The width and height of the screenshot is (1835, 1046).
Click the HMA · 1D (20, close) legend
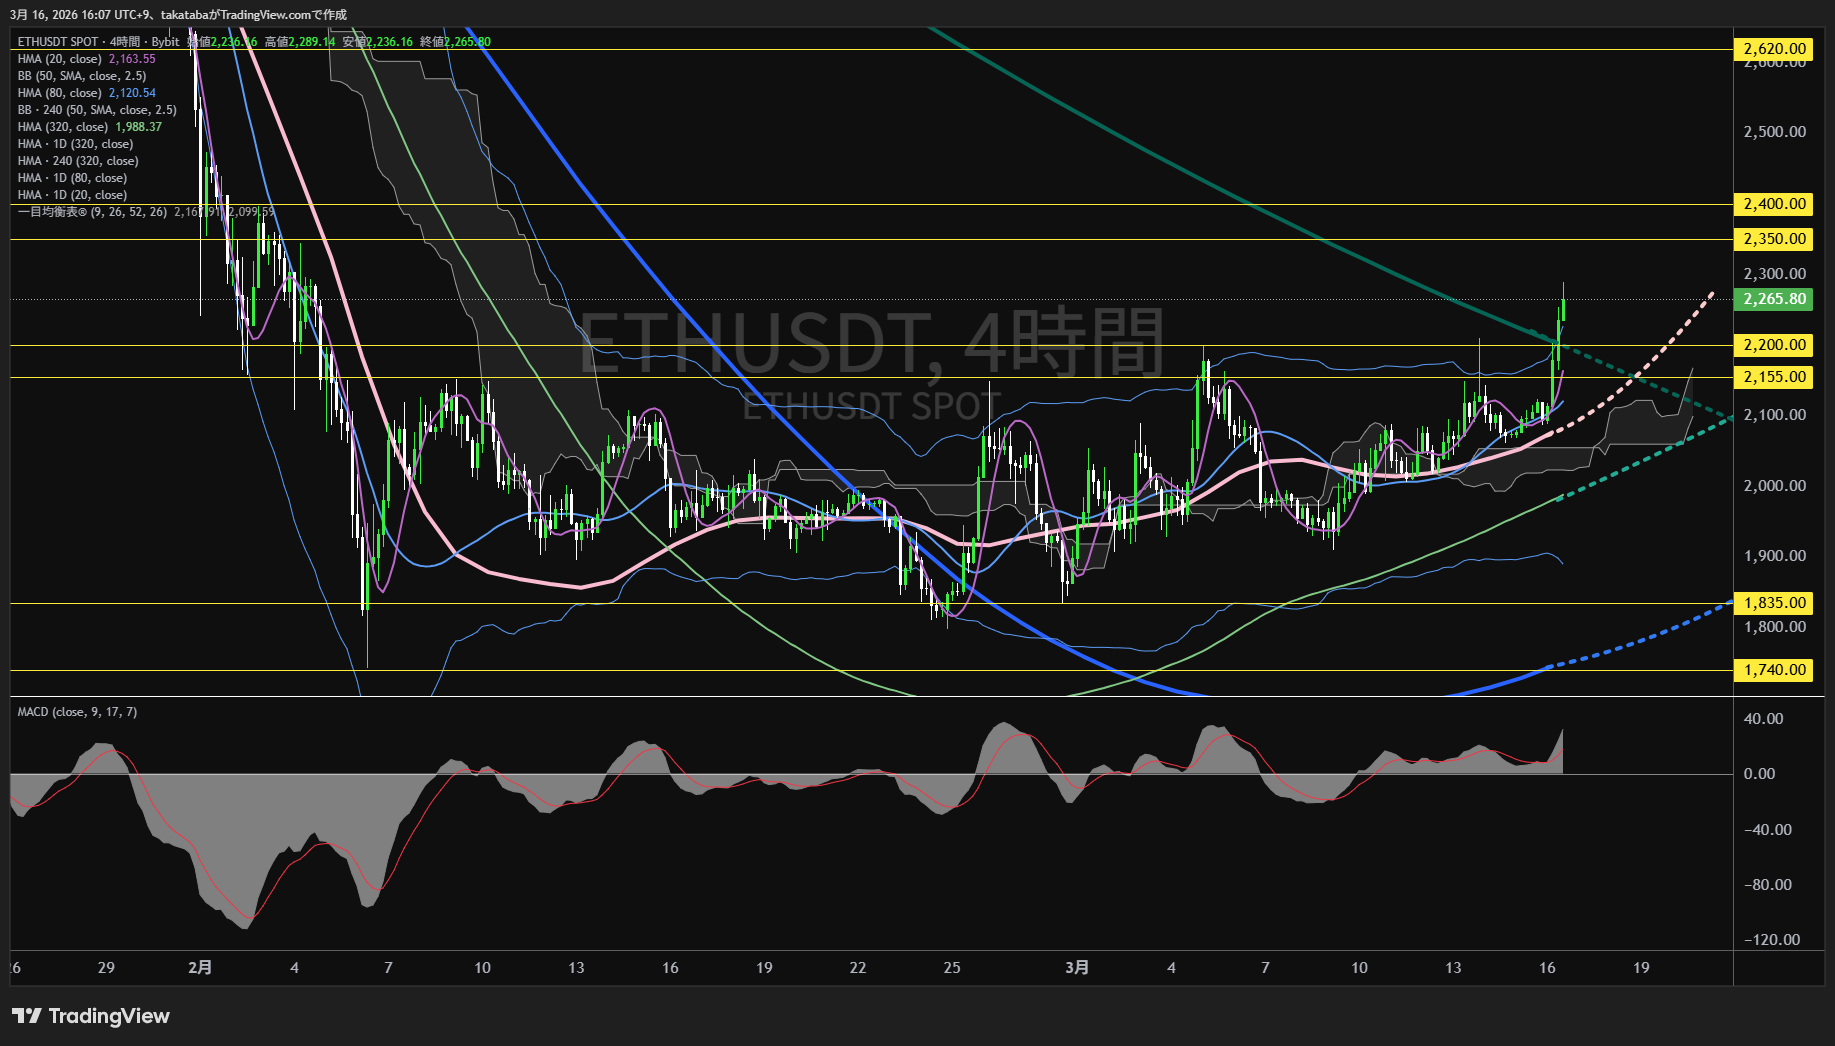tap(72, 195)
